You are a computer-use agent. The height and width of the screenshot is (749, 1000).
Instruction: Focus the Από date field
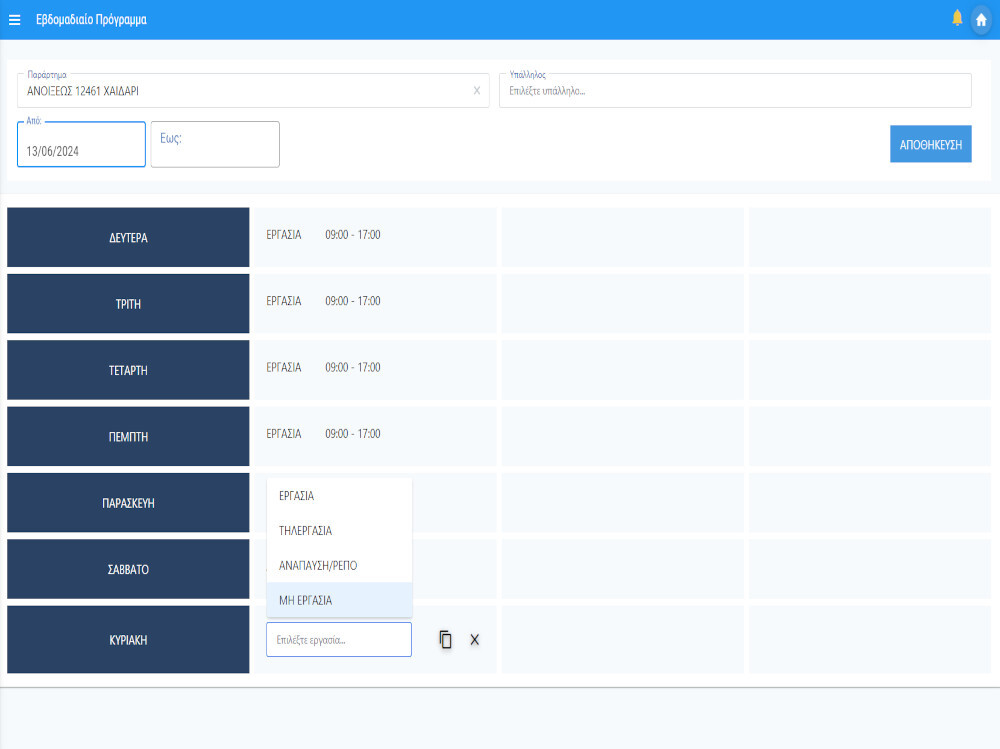[x=81, y=151]
